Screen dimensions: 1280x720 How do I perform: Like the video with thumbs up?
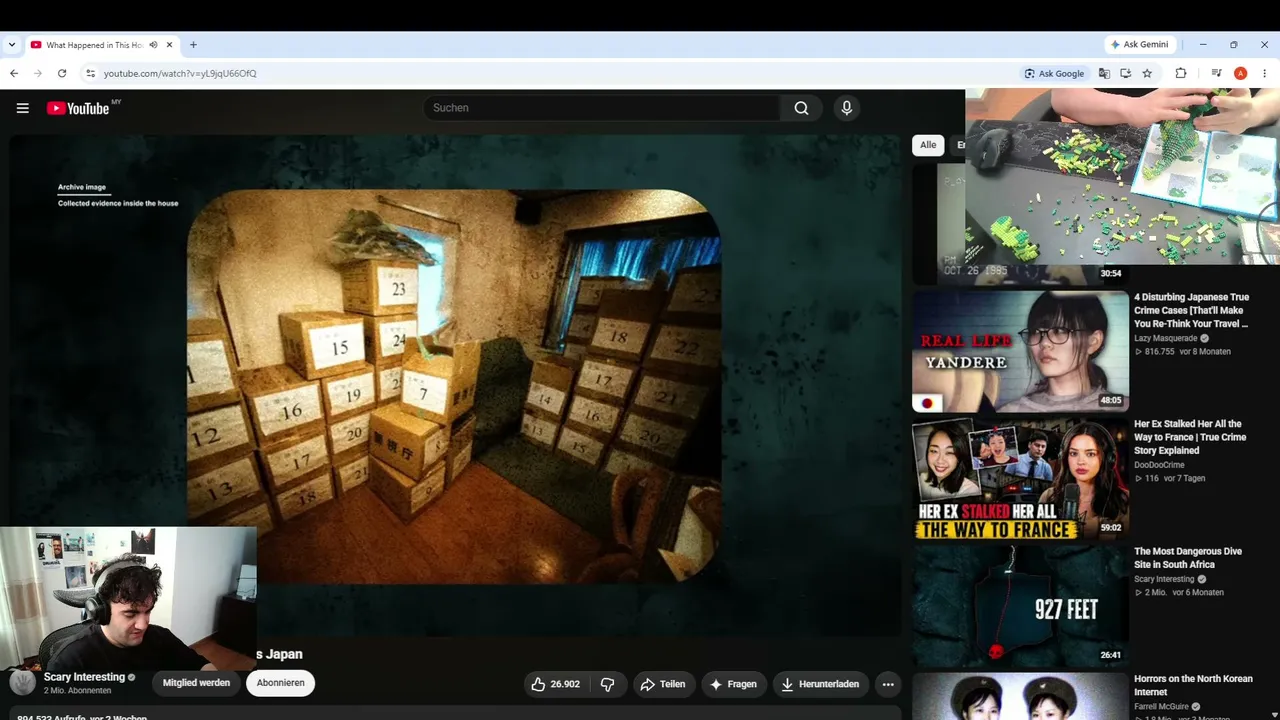click(x=555, y=684)
